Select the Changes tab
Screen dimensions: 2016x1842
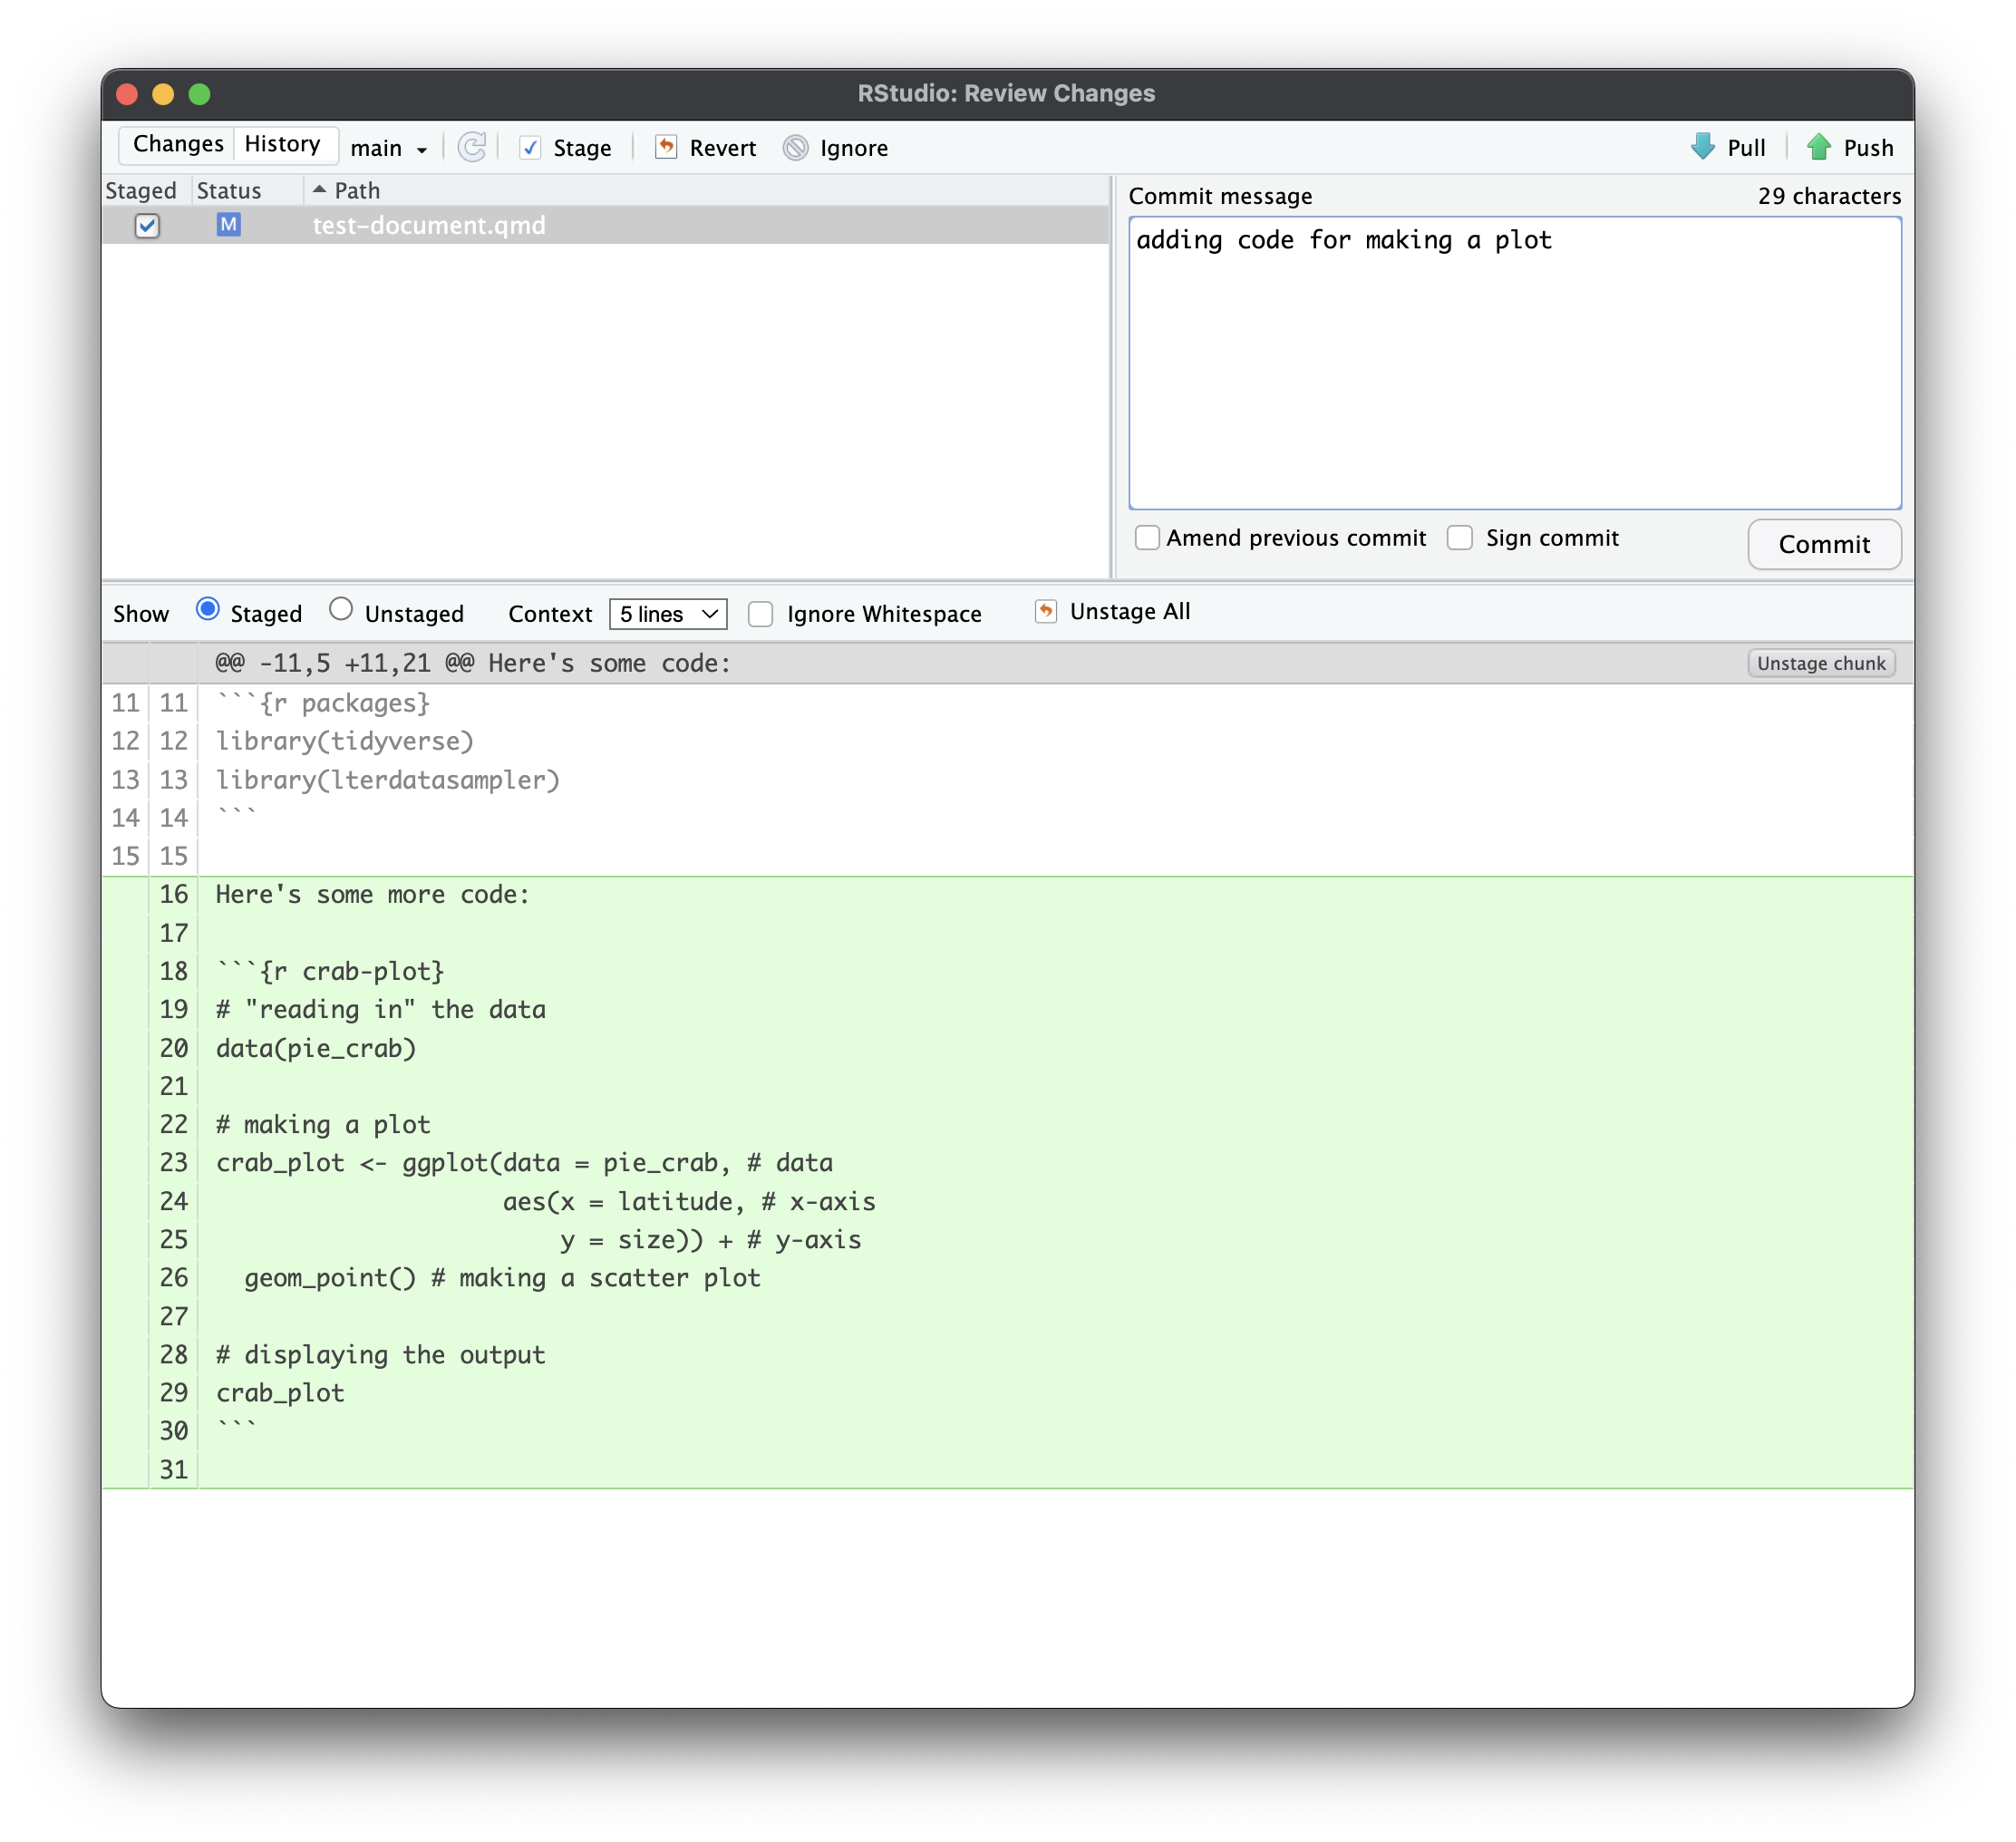point(178,144)
